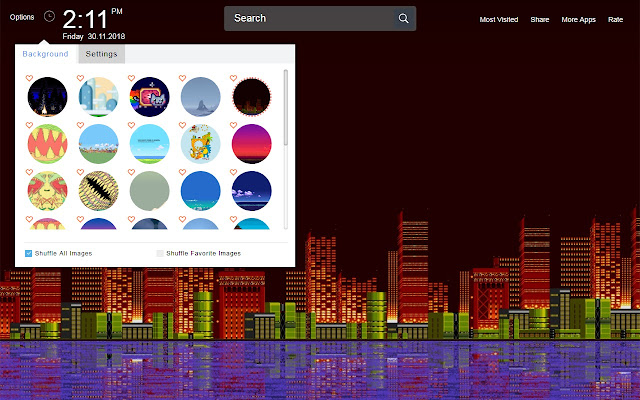The image size is (640, 400).
Task: Select the yellow dotted black slash thumbnail
Action: tap(98, 191)
